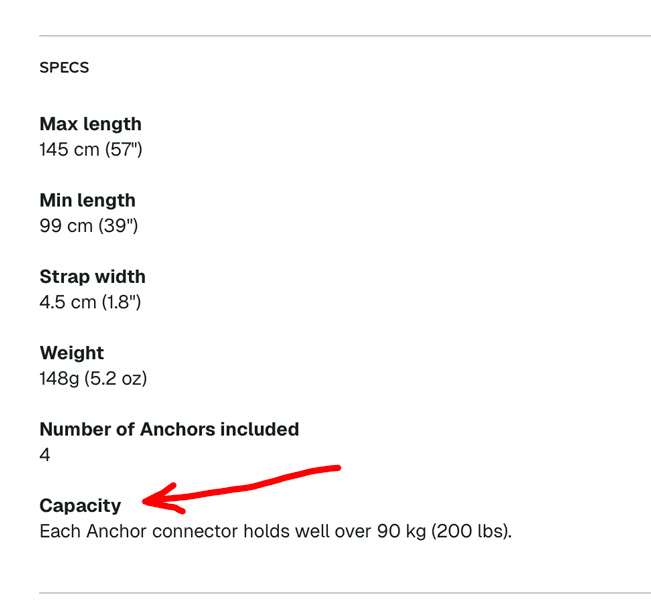Click the 99 cm (39") value

(x=88, y=226)
